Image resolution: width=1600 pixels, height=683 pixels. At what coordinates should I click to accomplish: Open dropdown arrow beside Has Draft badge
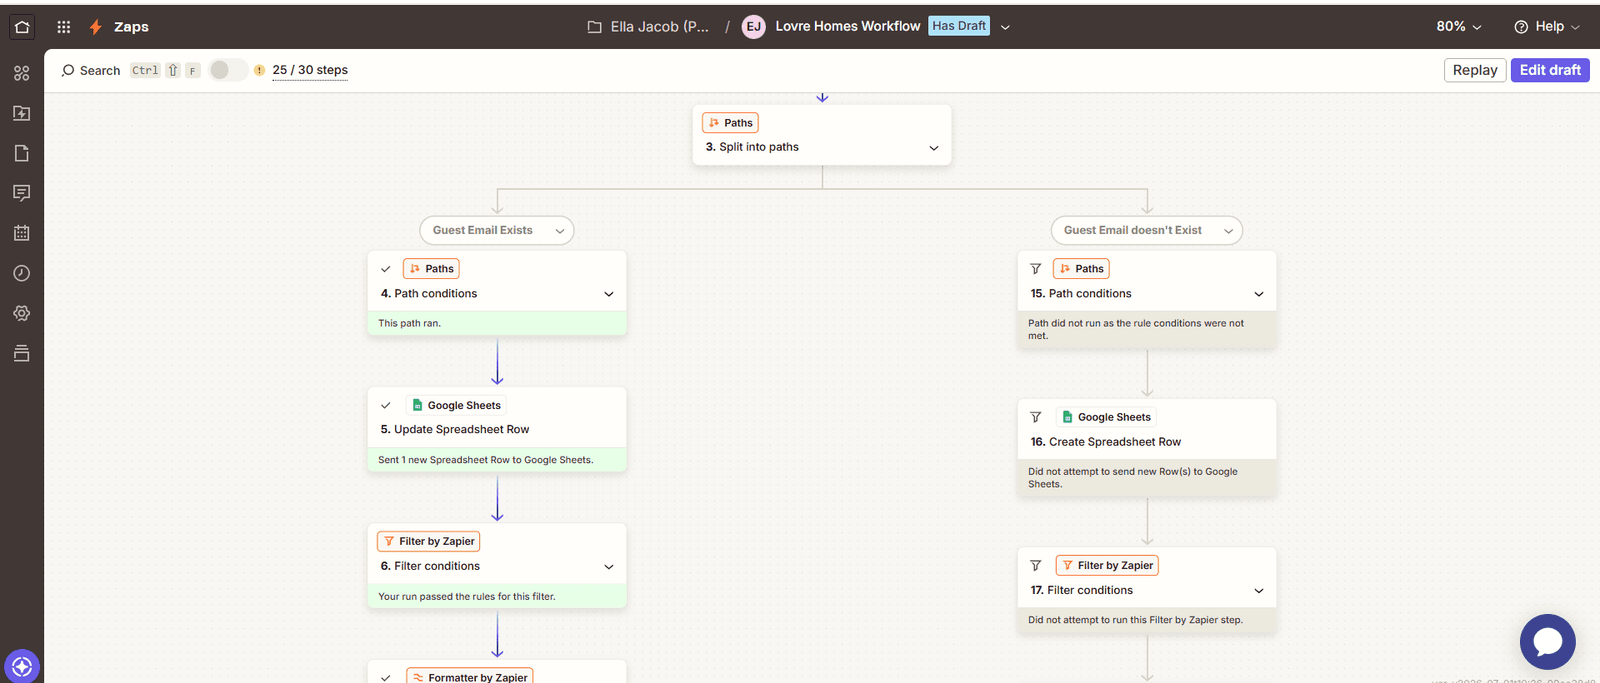pos(1005,27)
